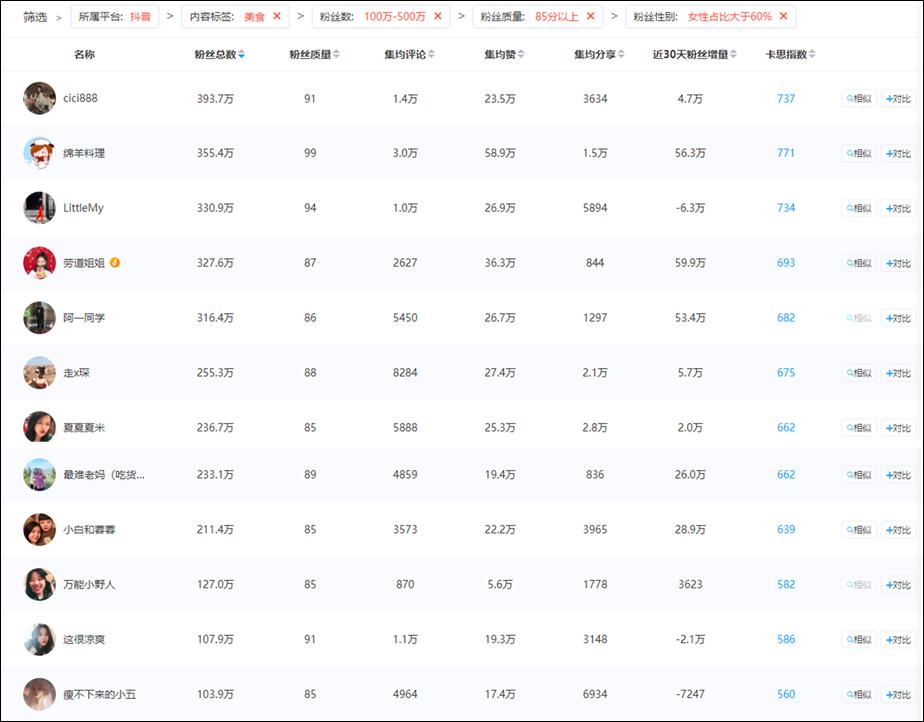
Task: Open 卡思指数 693 for 劳道姐姐
Action: pyautogui.click(x=786, y=263)
